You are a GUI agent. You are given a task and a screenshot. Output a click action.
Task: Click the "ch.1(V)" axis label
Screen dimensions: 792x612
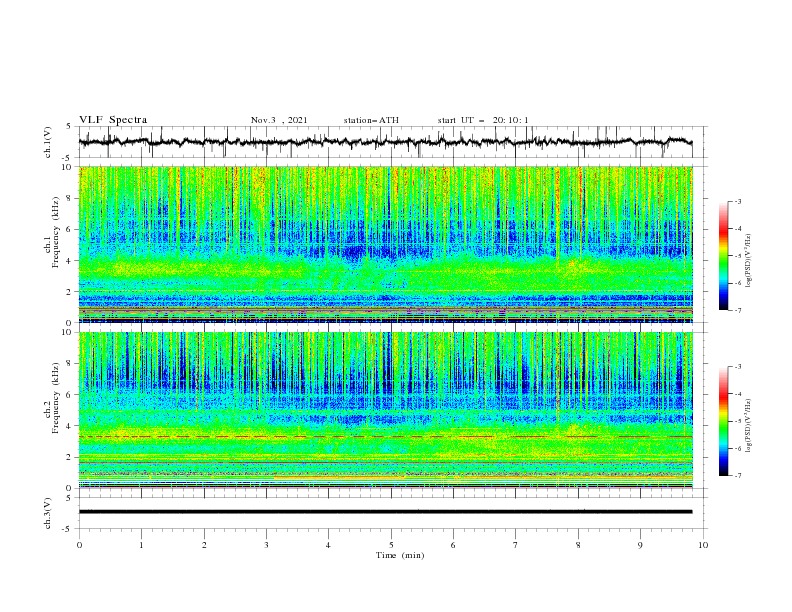pos(48,142)
